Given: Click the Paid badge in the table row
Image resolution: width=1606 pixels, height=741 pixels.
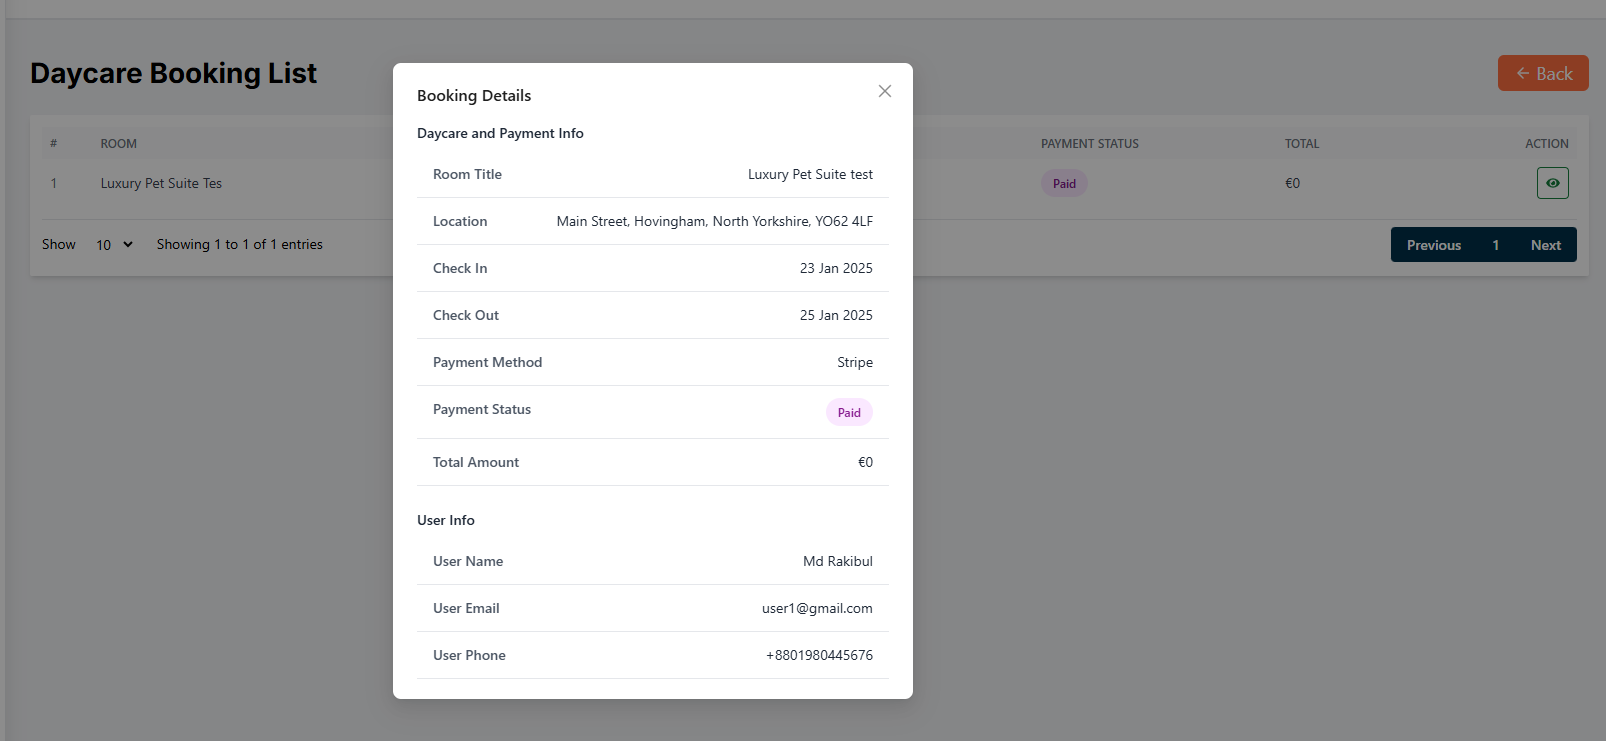Looking at the screenshot, I should coord(1064,184).
